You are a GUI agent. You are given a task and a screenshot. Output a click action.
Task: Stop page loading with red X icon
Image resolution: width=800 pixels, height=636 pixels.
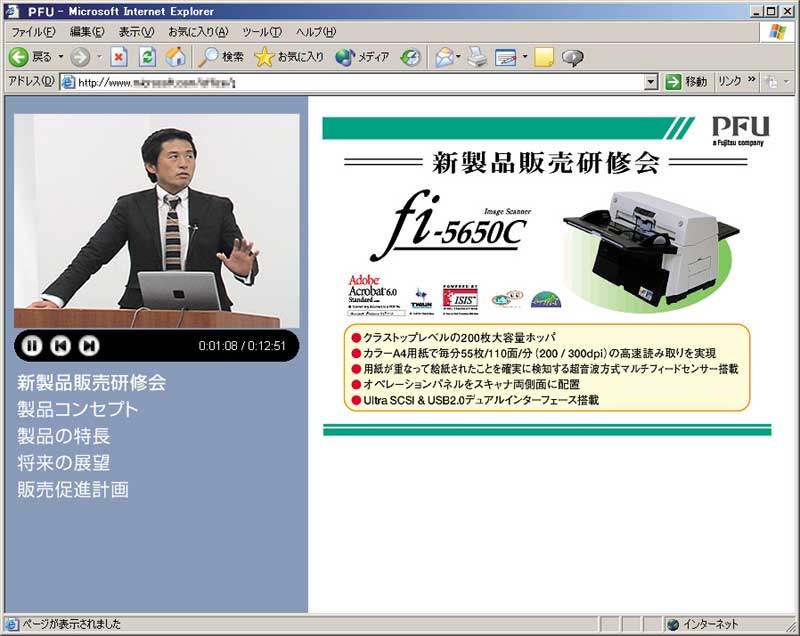(x=119, y=57)
